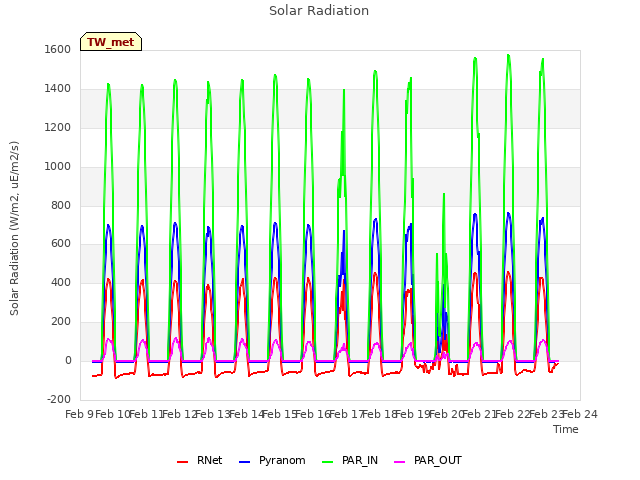Click the Solar Radiation chart title
This screenshot has width=640, height=480.
(319, 11)
